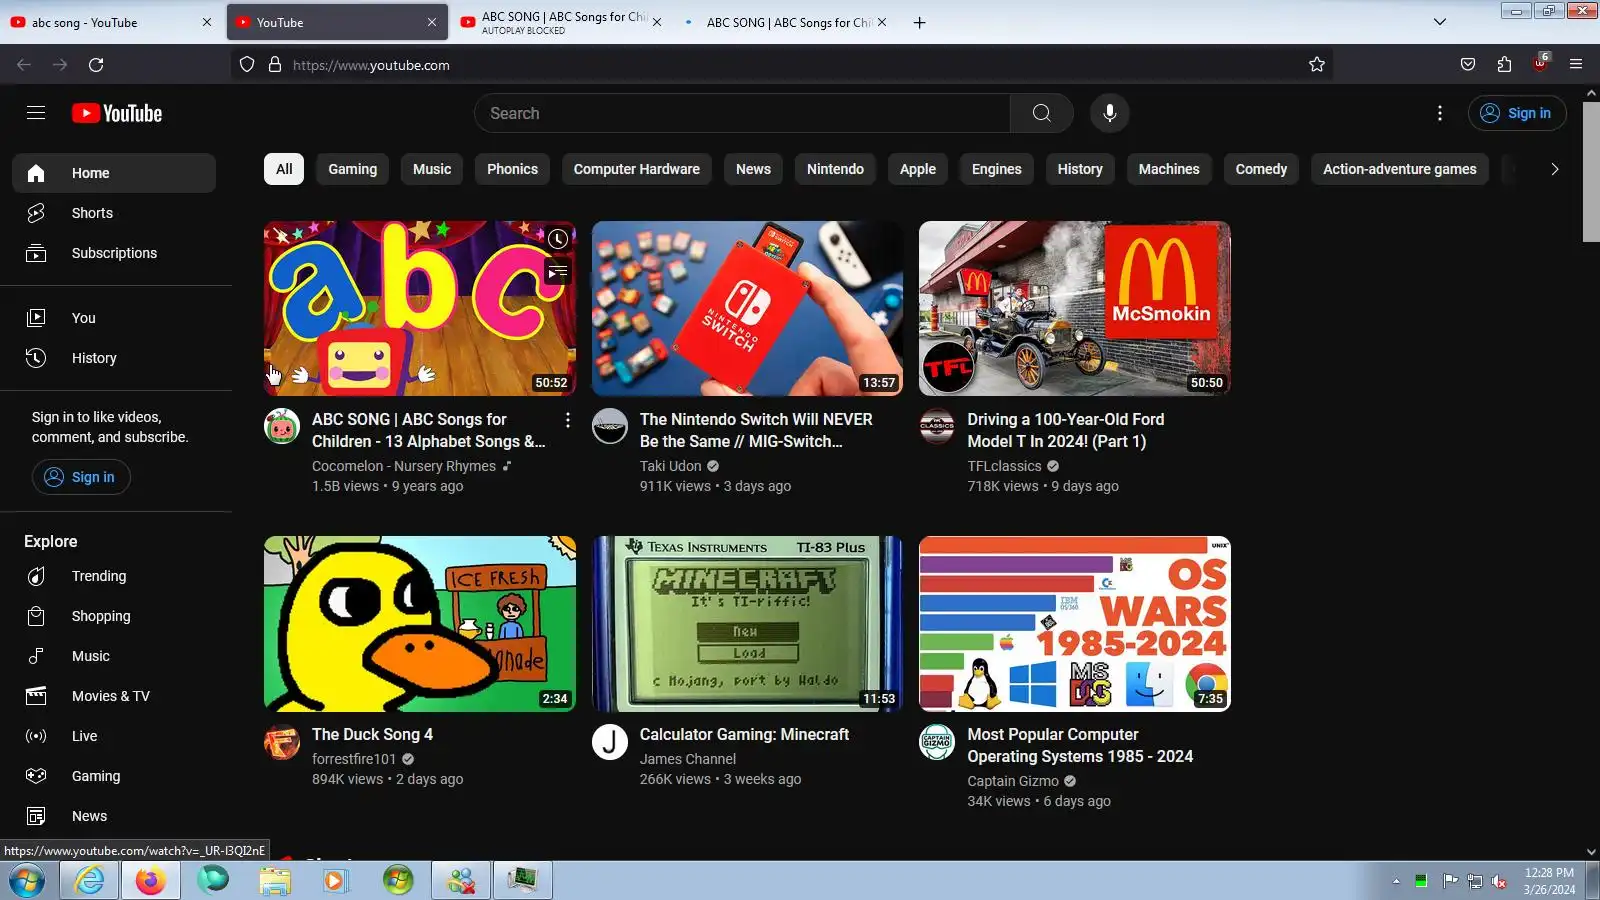1600x900 pixels.
Task: Open Subscriptions in the sidebar
Action: pos(114,253)
